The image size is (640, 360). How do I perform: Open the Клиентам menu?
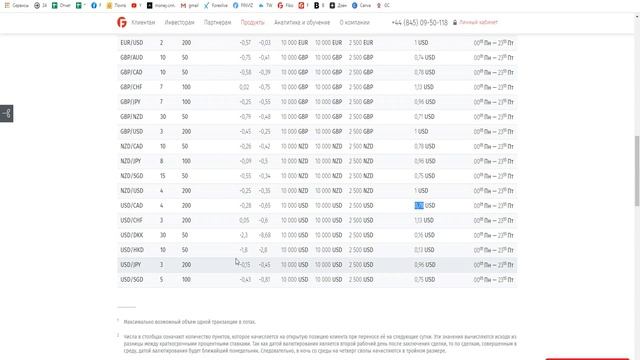[143, 22]
